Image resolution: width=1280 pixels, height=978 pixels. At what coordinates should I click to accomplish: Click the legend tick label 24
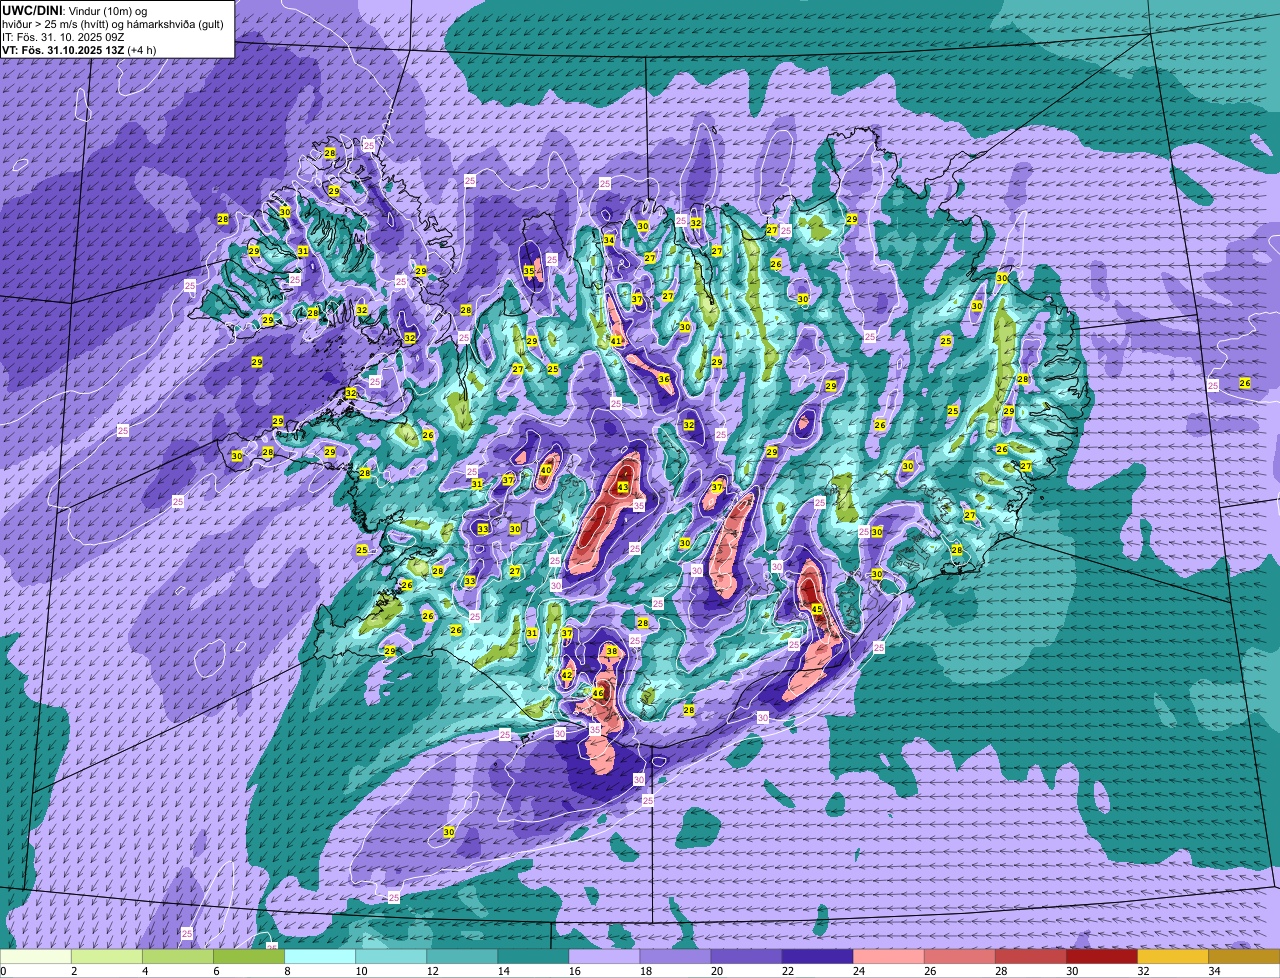(858, 971)
